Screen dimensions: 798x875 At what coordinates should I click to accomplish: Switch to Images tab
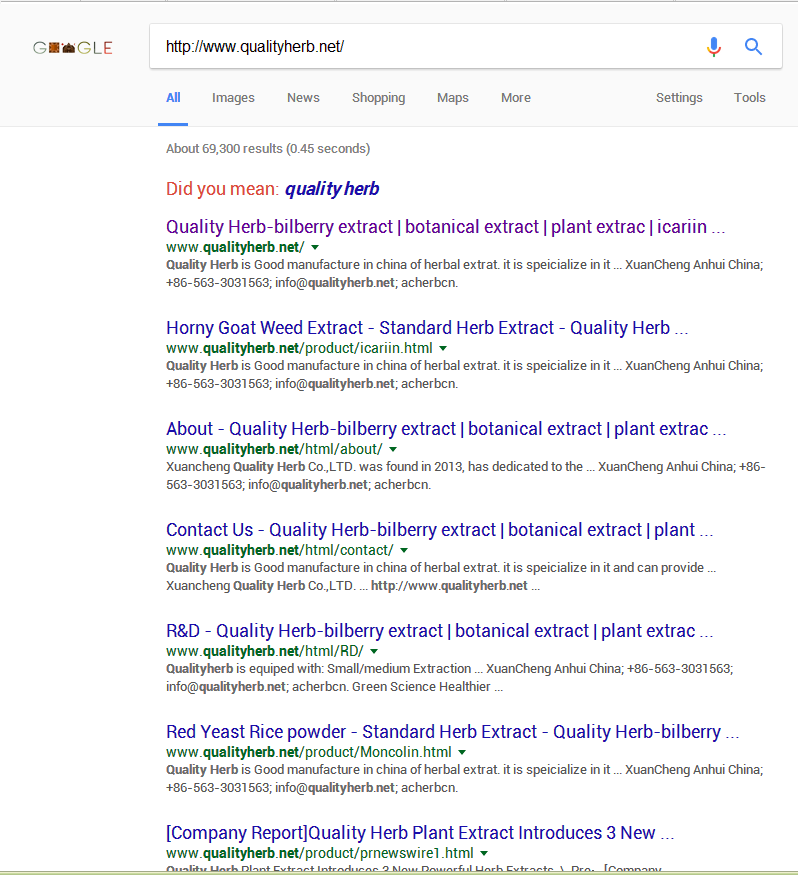pyautogui.click(x=233, y=98)
